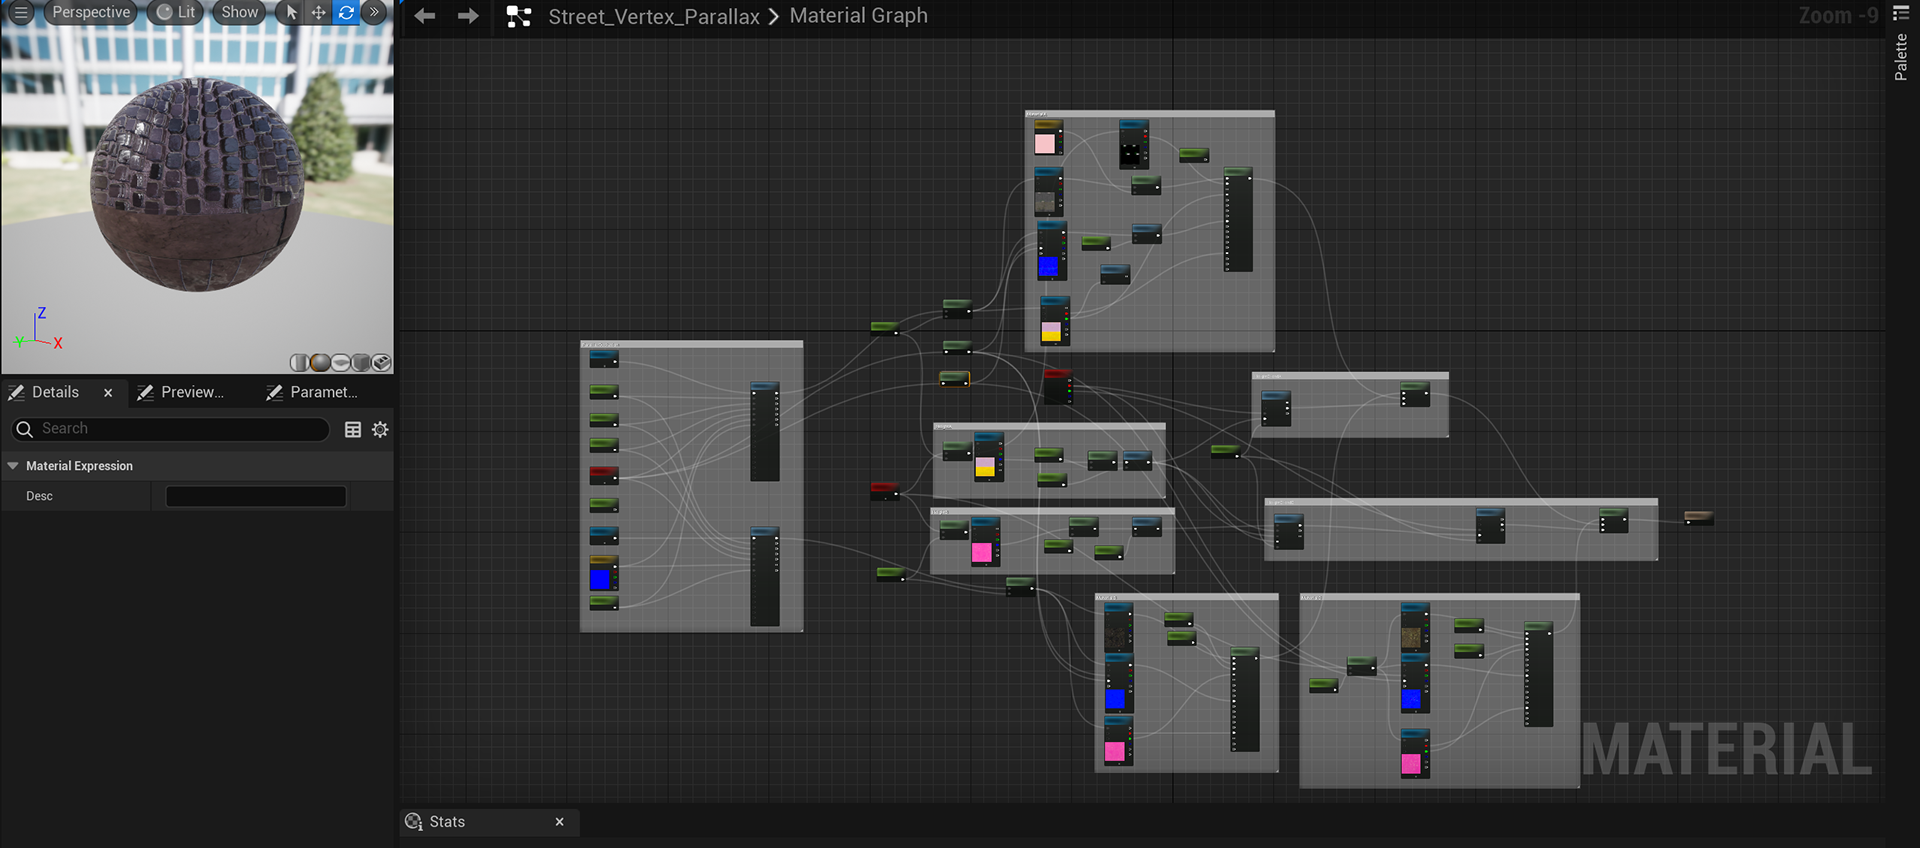Use the selected custom mesh as preview

381,362
